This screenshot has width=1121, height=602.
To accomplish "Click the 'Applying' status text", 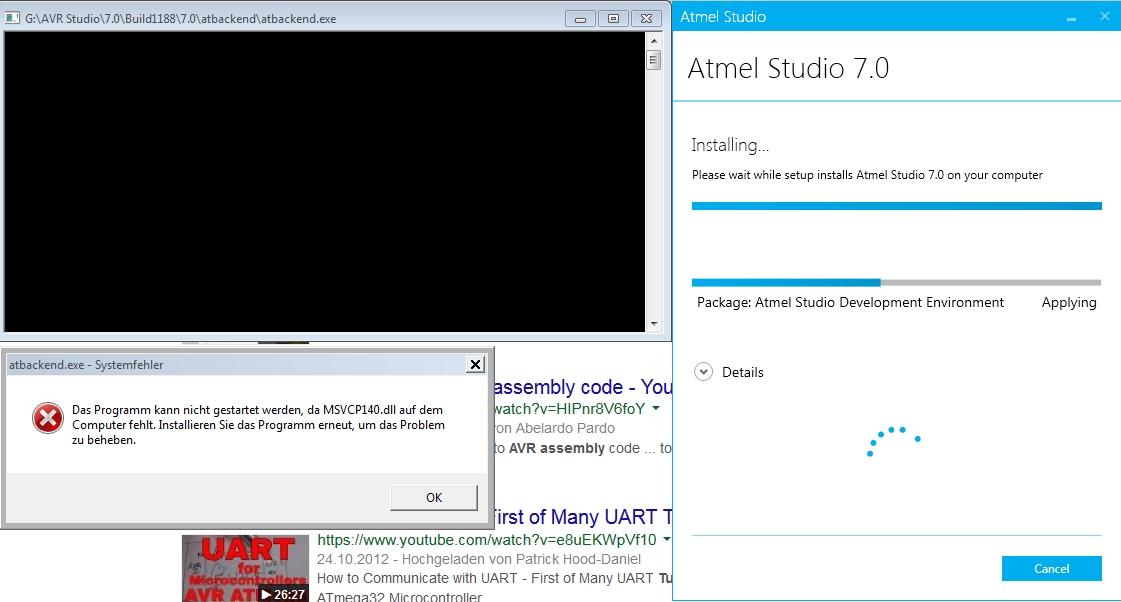I will 1069,302.
